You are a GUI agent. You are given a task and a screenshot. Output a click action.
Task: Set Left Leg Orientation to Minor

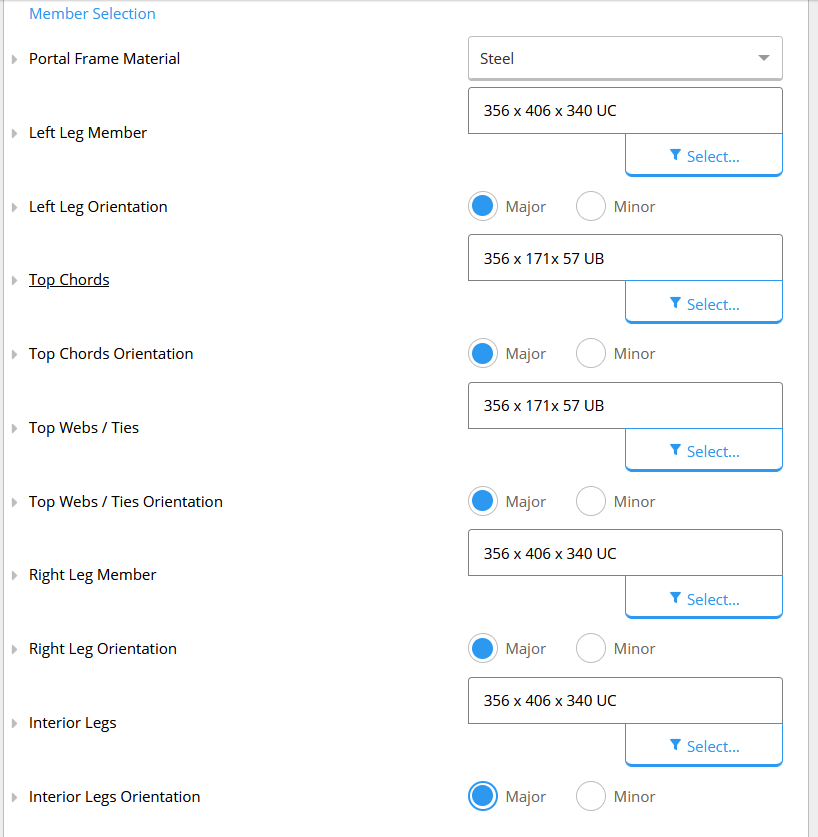[591, 206]
